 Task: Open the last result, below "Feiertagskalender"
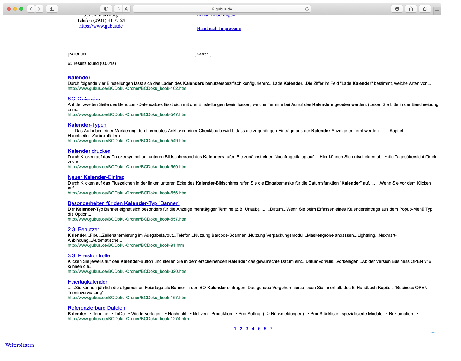click(x=96, y=308)
